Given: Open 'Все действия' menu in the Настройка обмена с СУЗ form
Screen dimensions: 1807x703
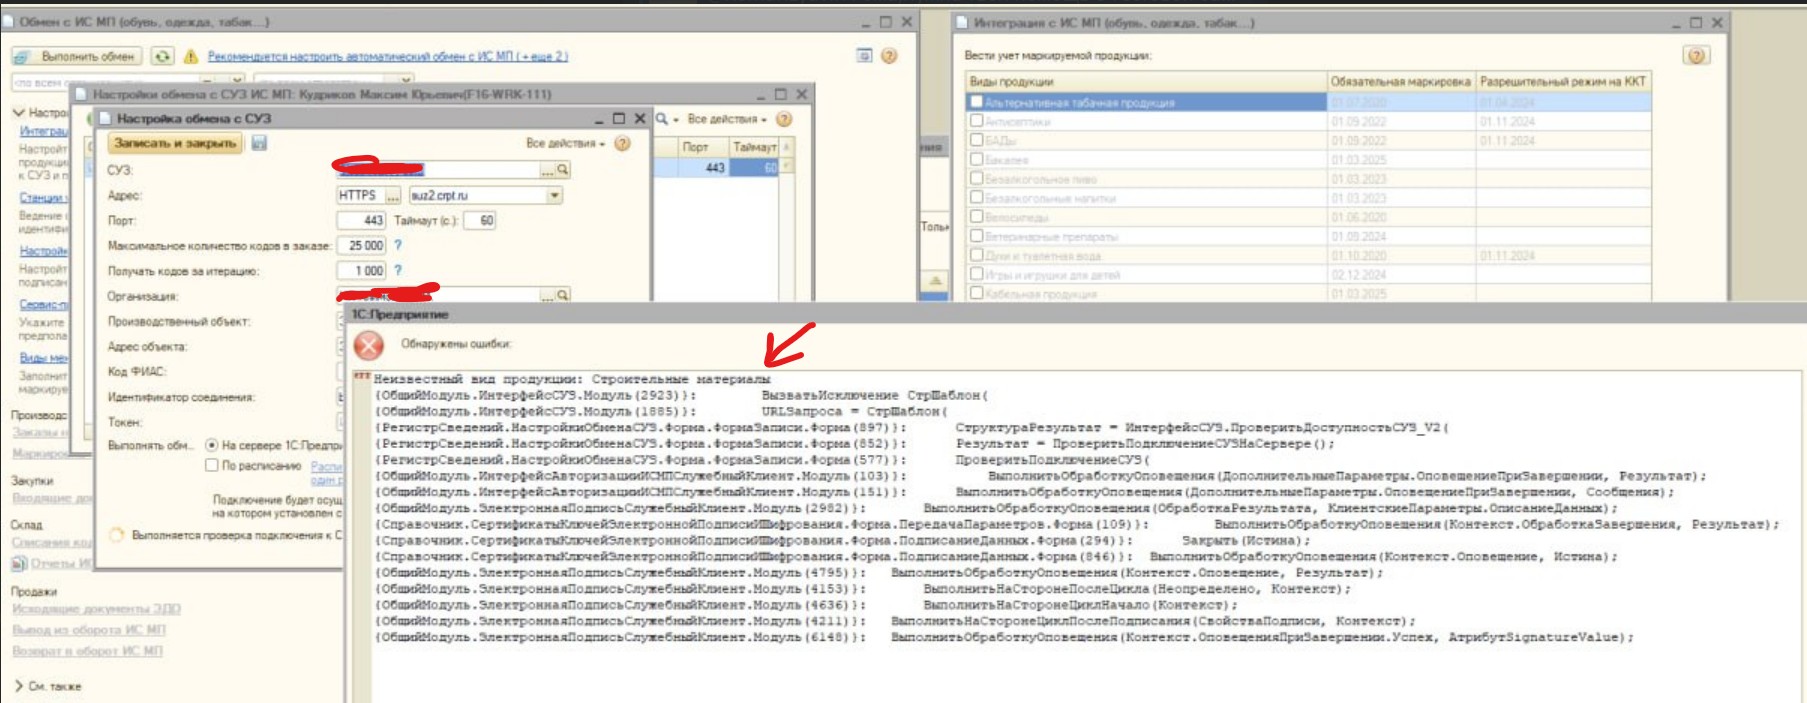Looking at the screenshot, I should click(x=565, y=143).
